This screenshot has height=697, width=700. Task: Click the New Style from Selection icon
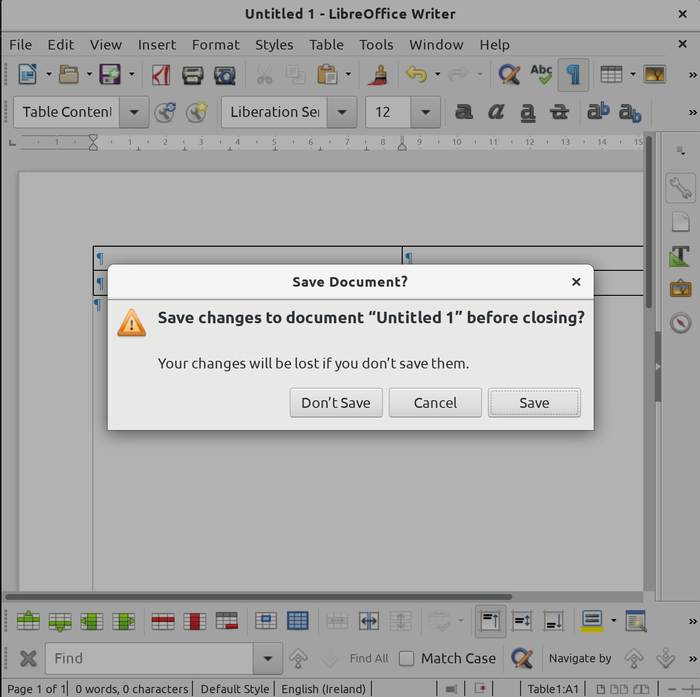click(x=197, y=112)
